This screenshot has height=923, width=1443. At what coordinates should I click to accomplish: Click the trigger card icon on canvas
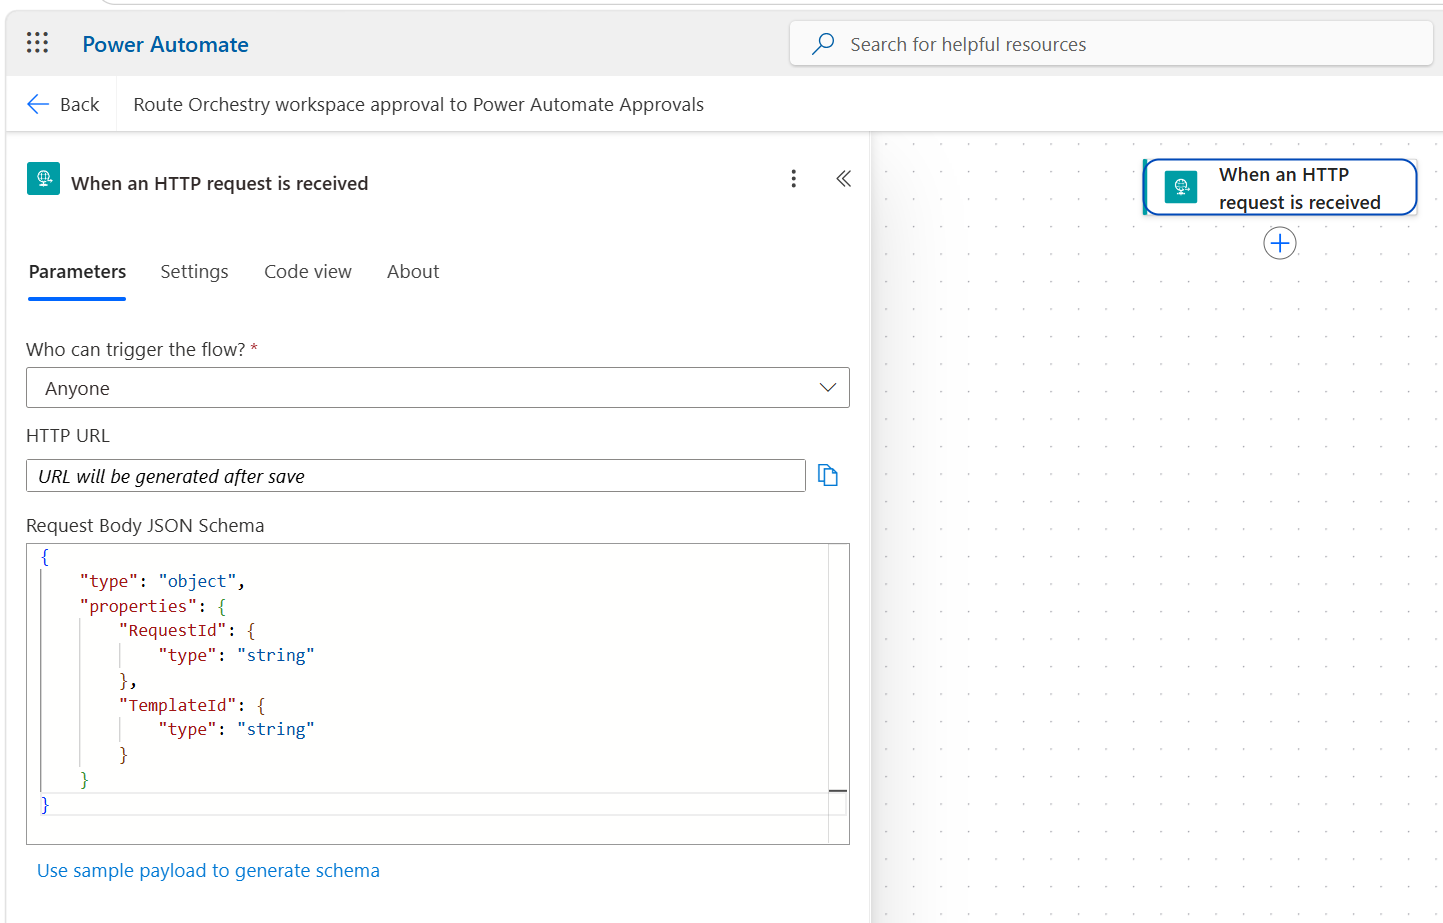pos(1181,187)
